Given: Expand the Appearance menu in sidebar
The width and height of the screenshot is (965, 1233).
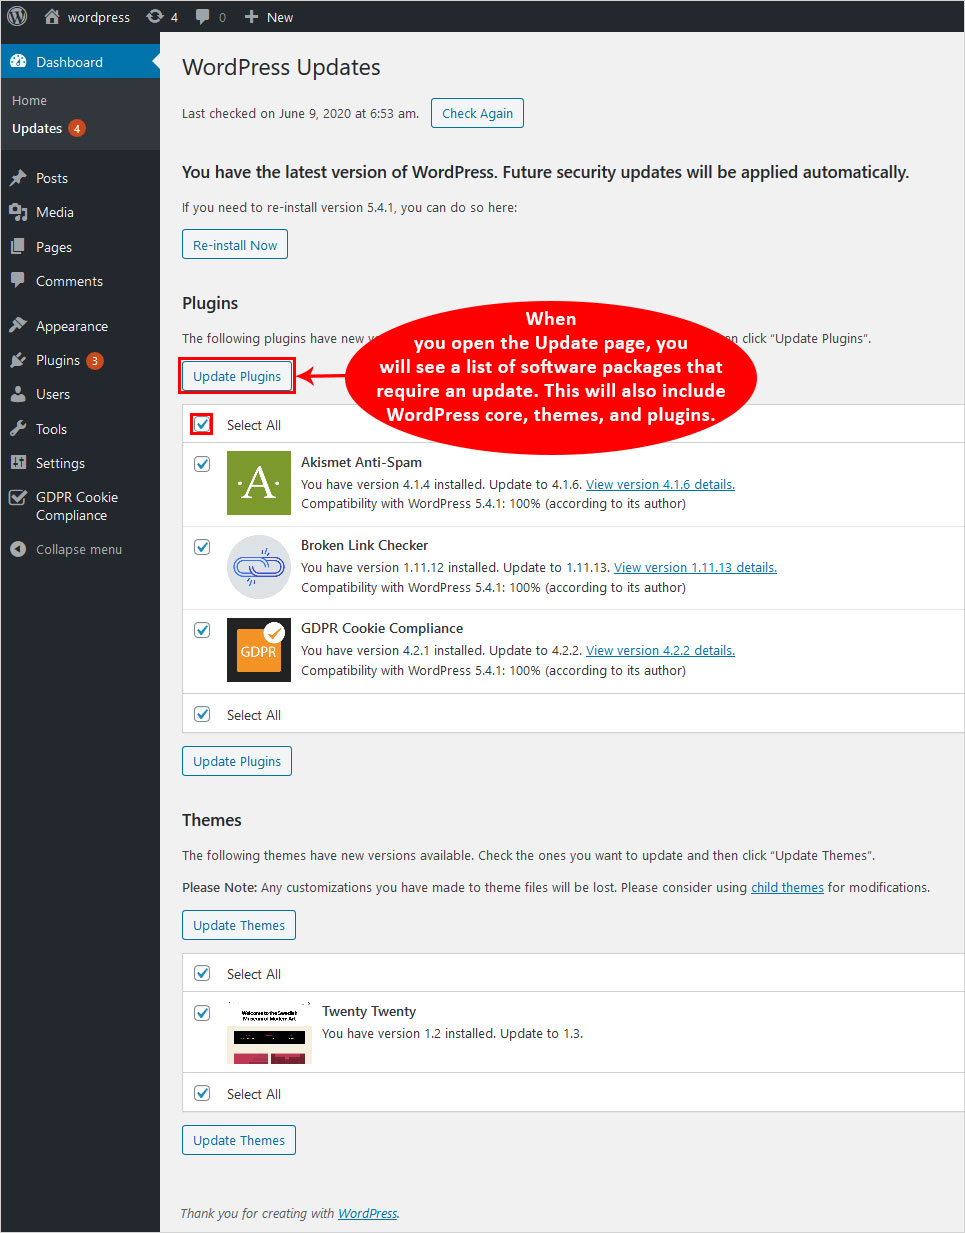Looking at the screenshot, I should point(71,326).
